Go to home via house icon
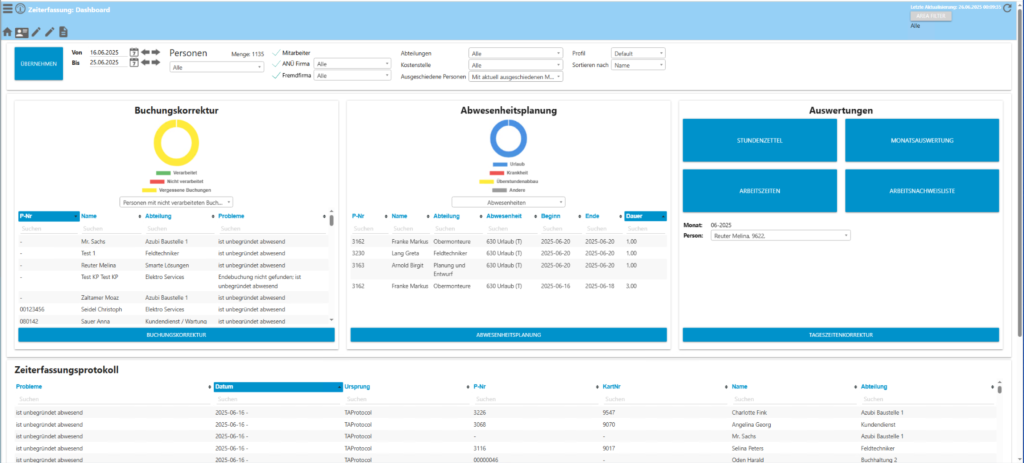The image size is (1024, 463). click(8, 32)
